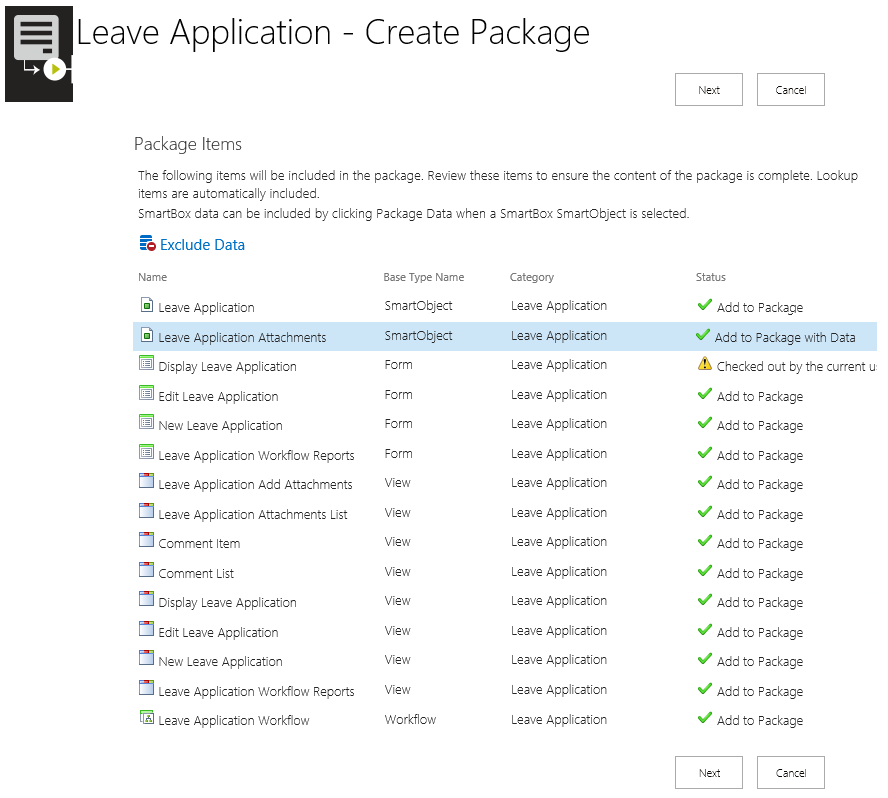Select the Edit Leave Application form row
The width and height of the screenshot is (888, 798).
point(218,396)
